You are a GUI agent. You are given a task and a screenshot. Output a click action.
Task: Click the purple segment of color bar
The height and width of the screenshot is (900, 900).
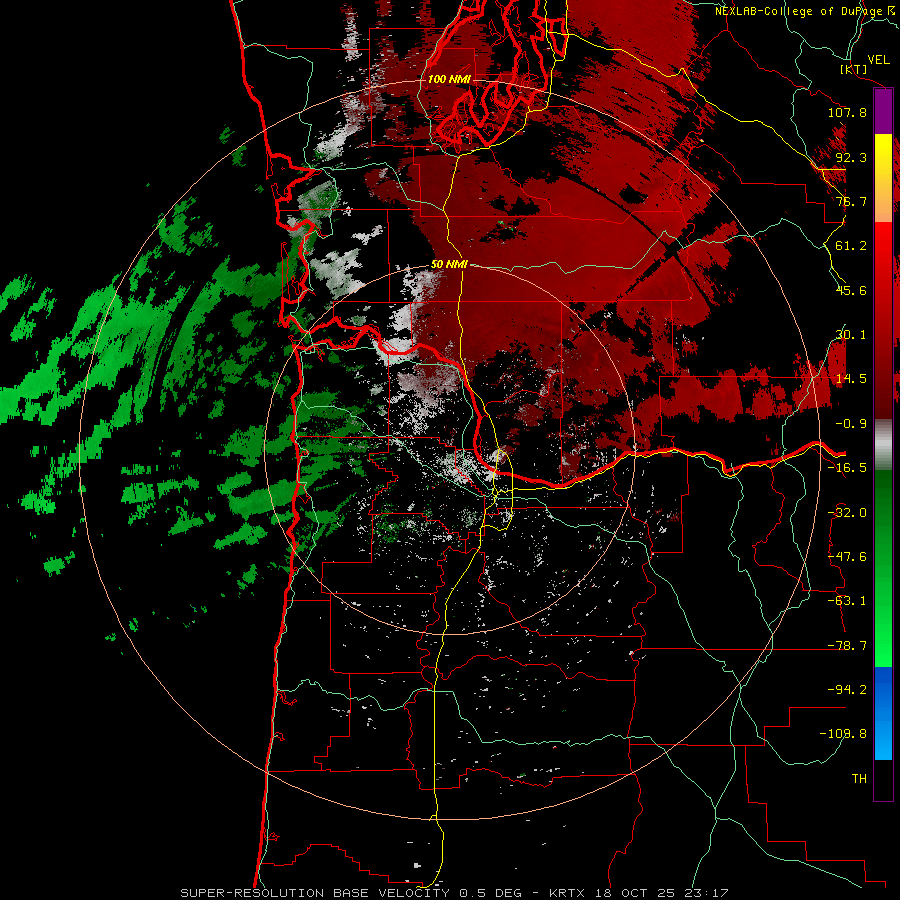click(883, 112)
